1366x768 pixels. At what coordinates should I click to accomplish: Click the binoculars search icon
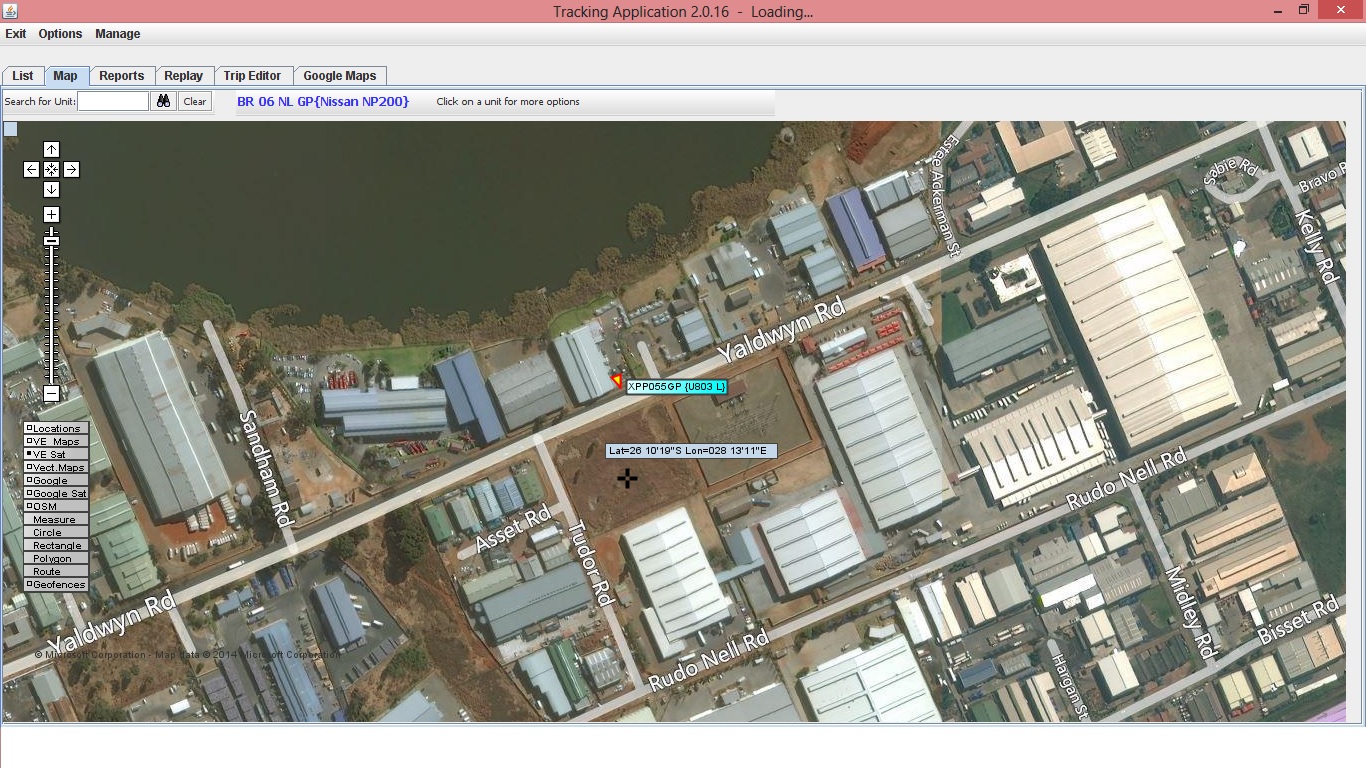tap(163, 101)
